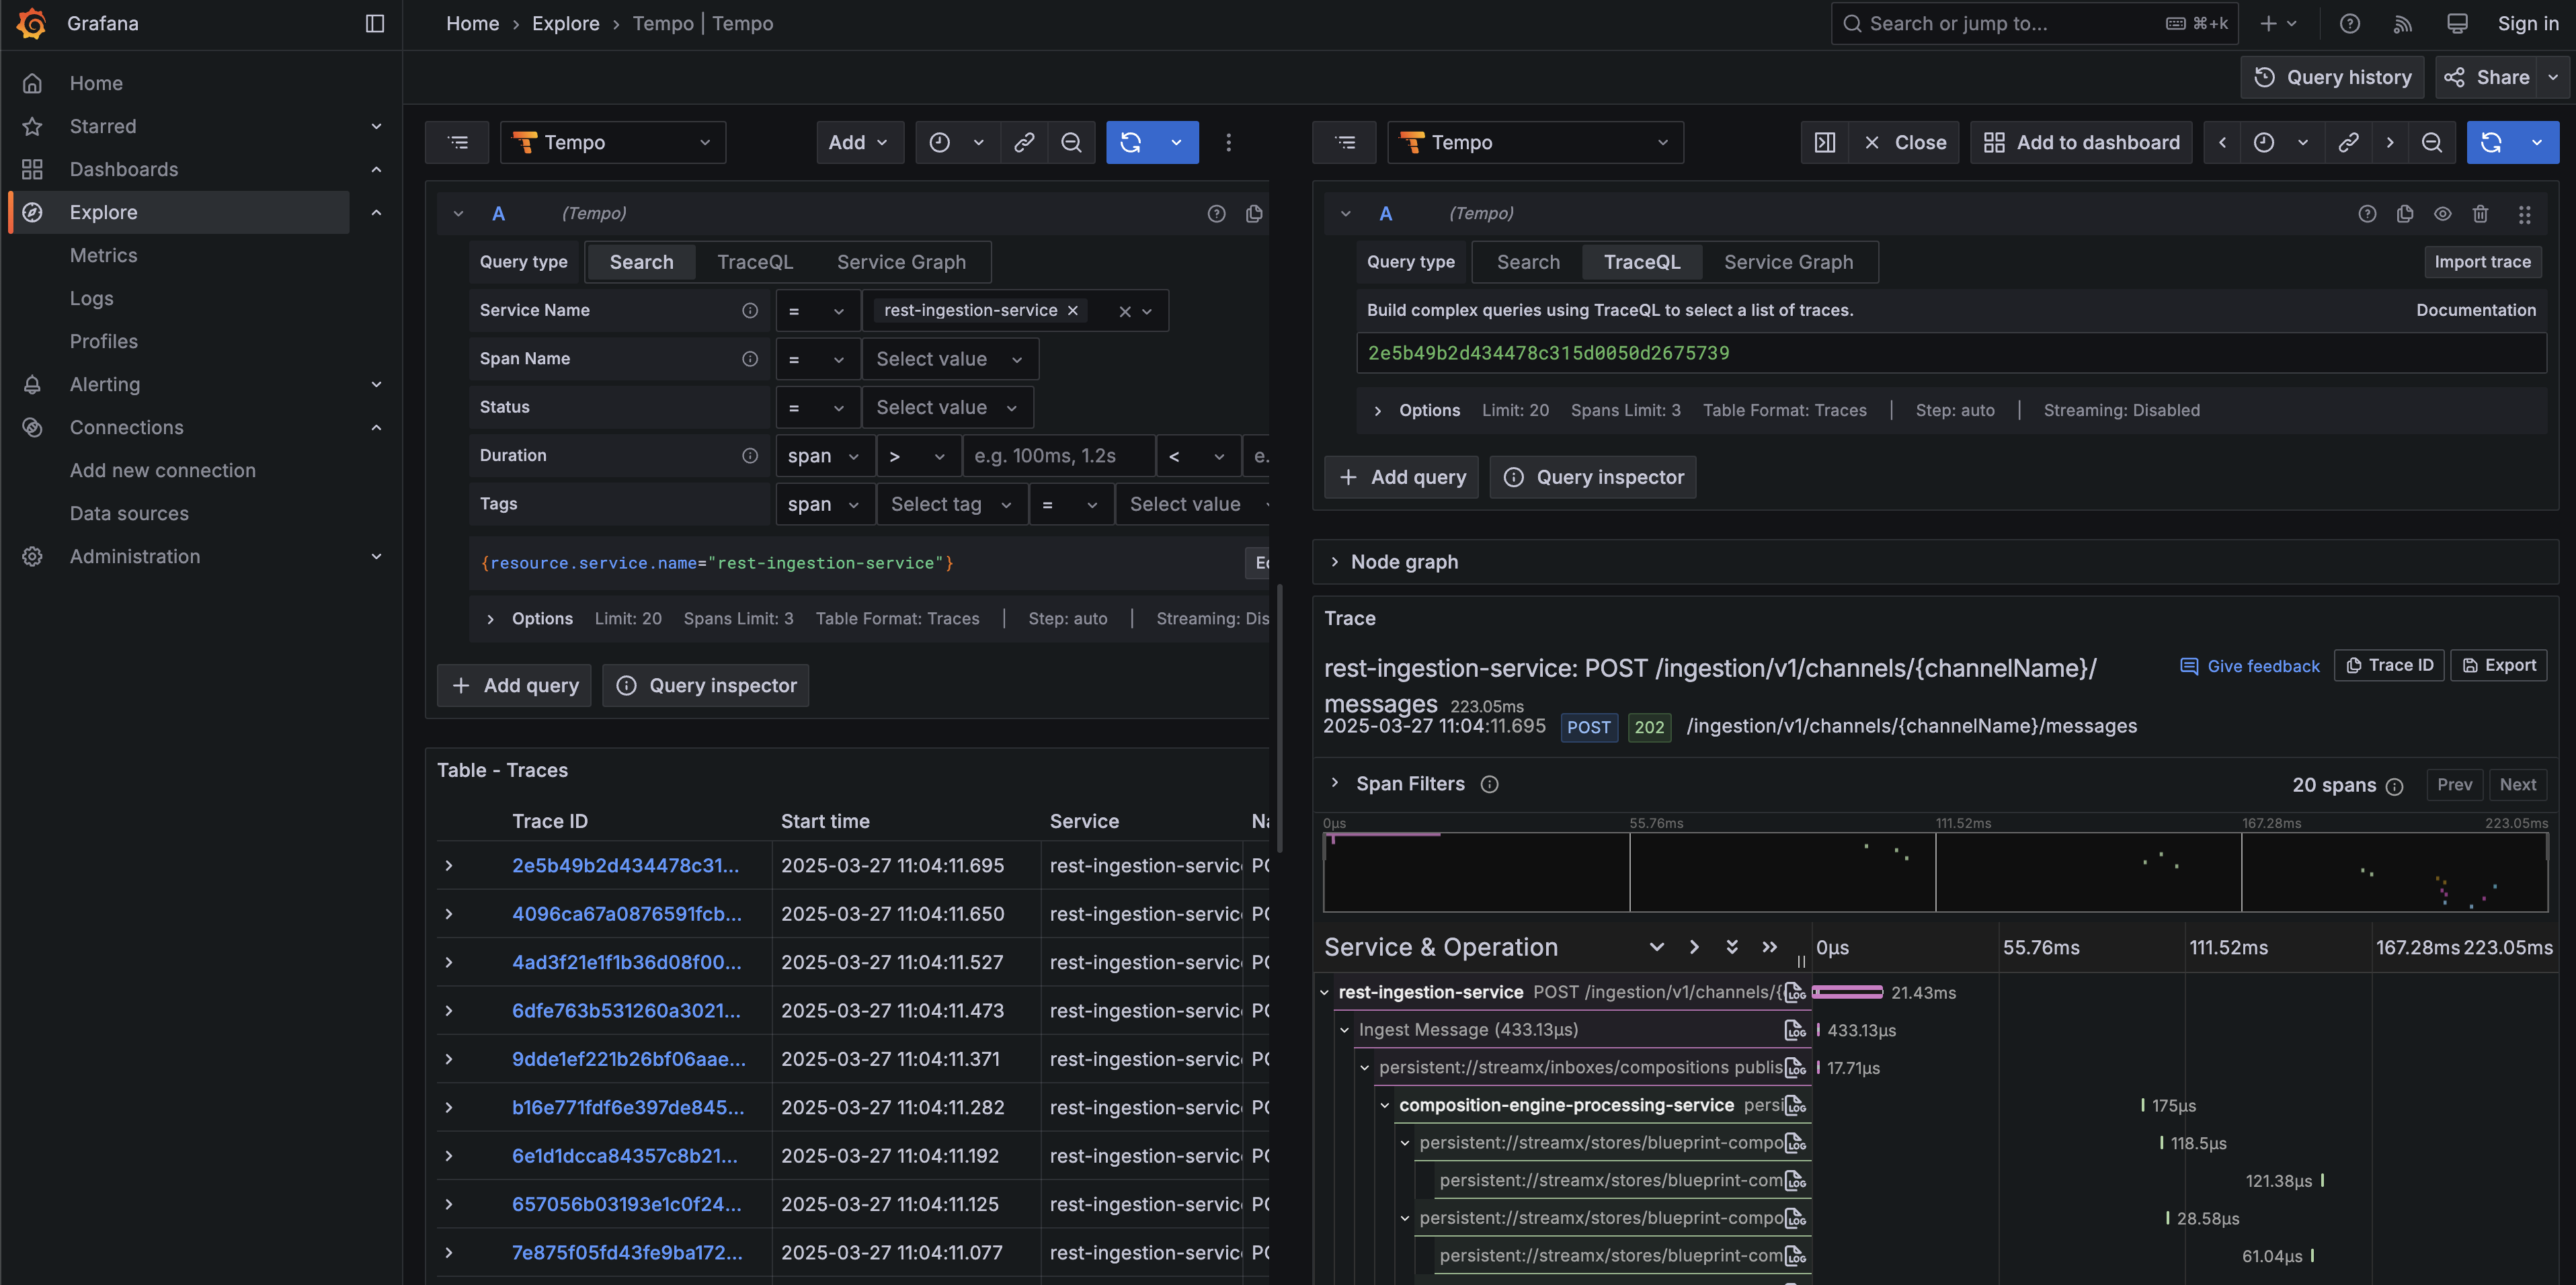Open trace 6dfe763b531260a3021 link

626,1011
